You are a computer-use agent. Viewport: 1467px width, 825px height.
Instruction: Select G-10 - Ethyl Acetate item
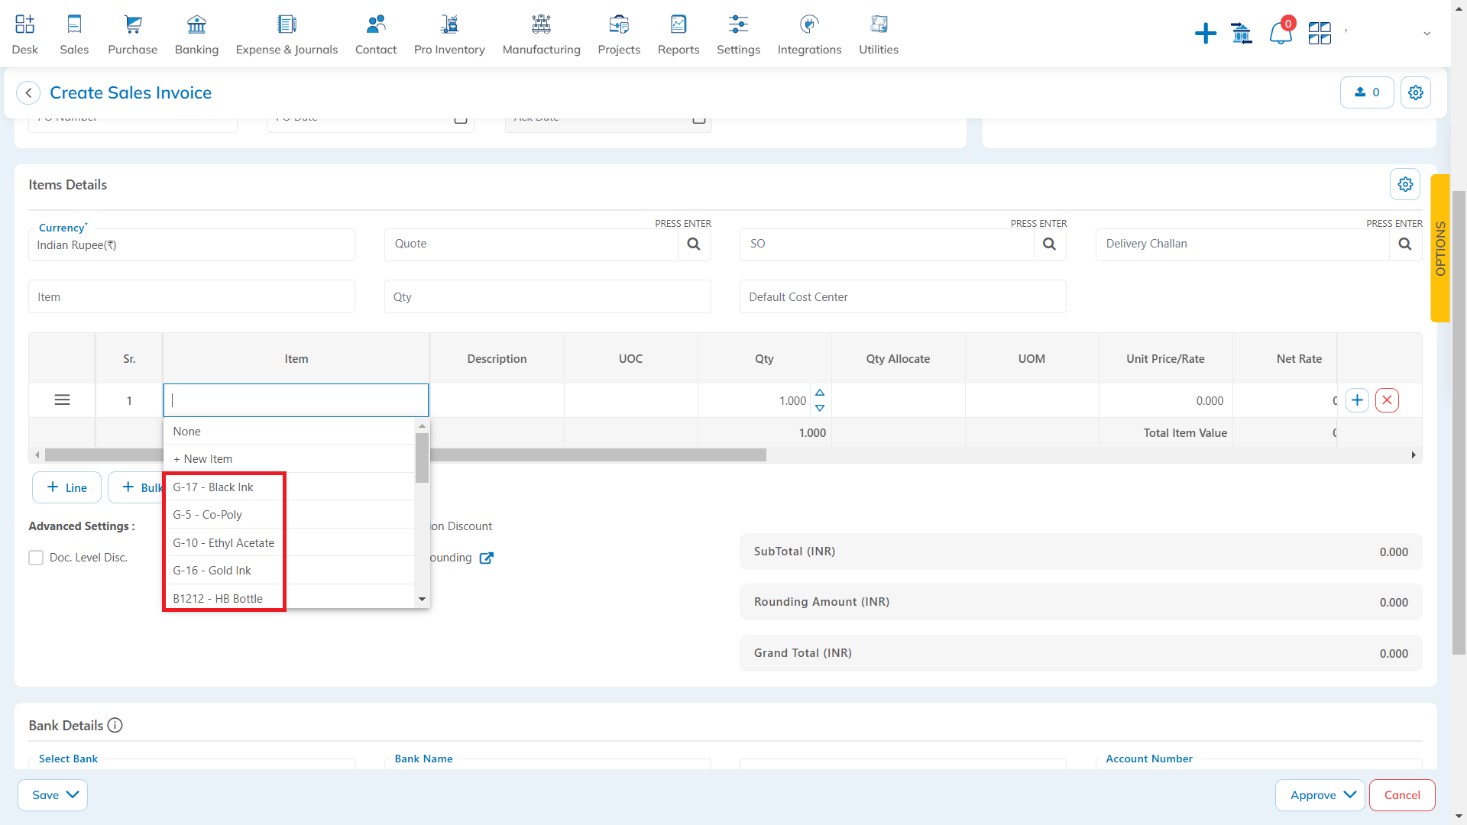tap(289, 543)
